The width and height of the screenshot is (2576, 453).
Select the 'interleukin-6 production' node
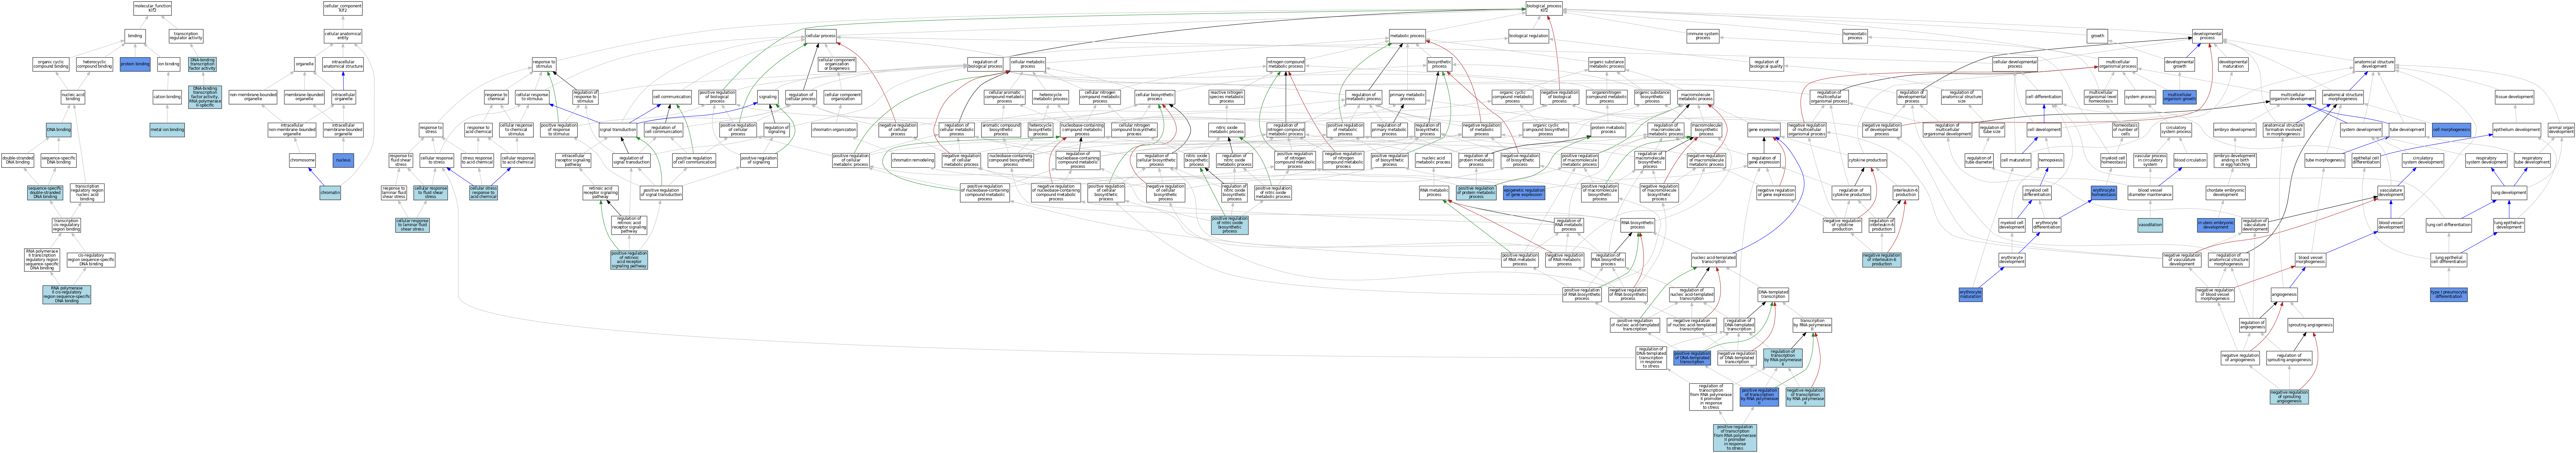click(1905, 192)
